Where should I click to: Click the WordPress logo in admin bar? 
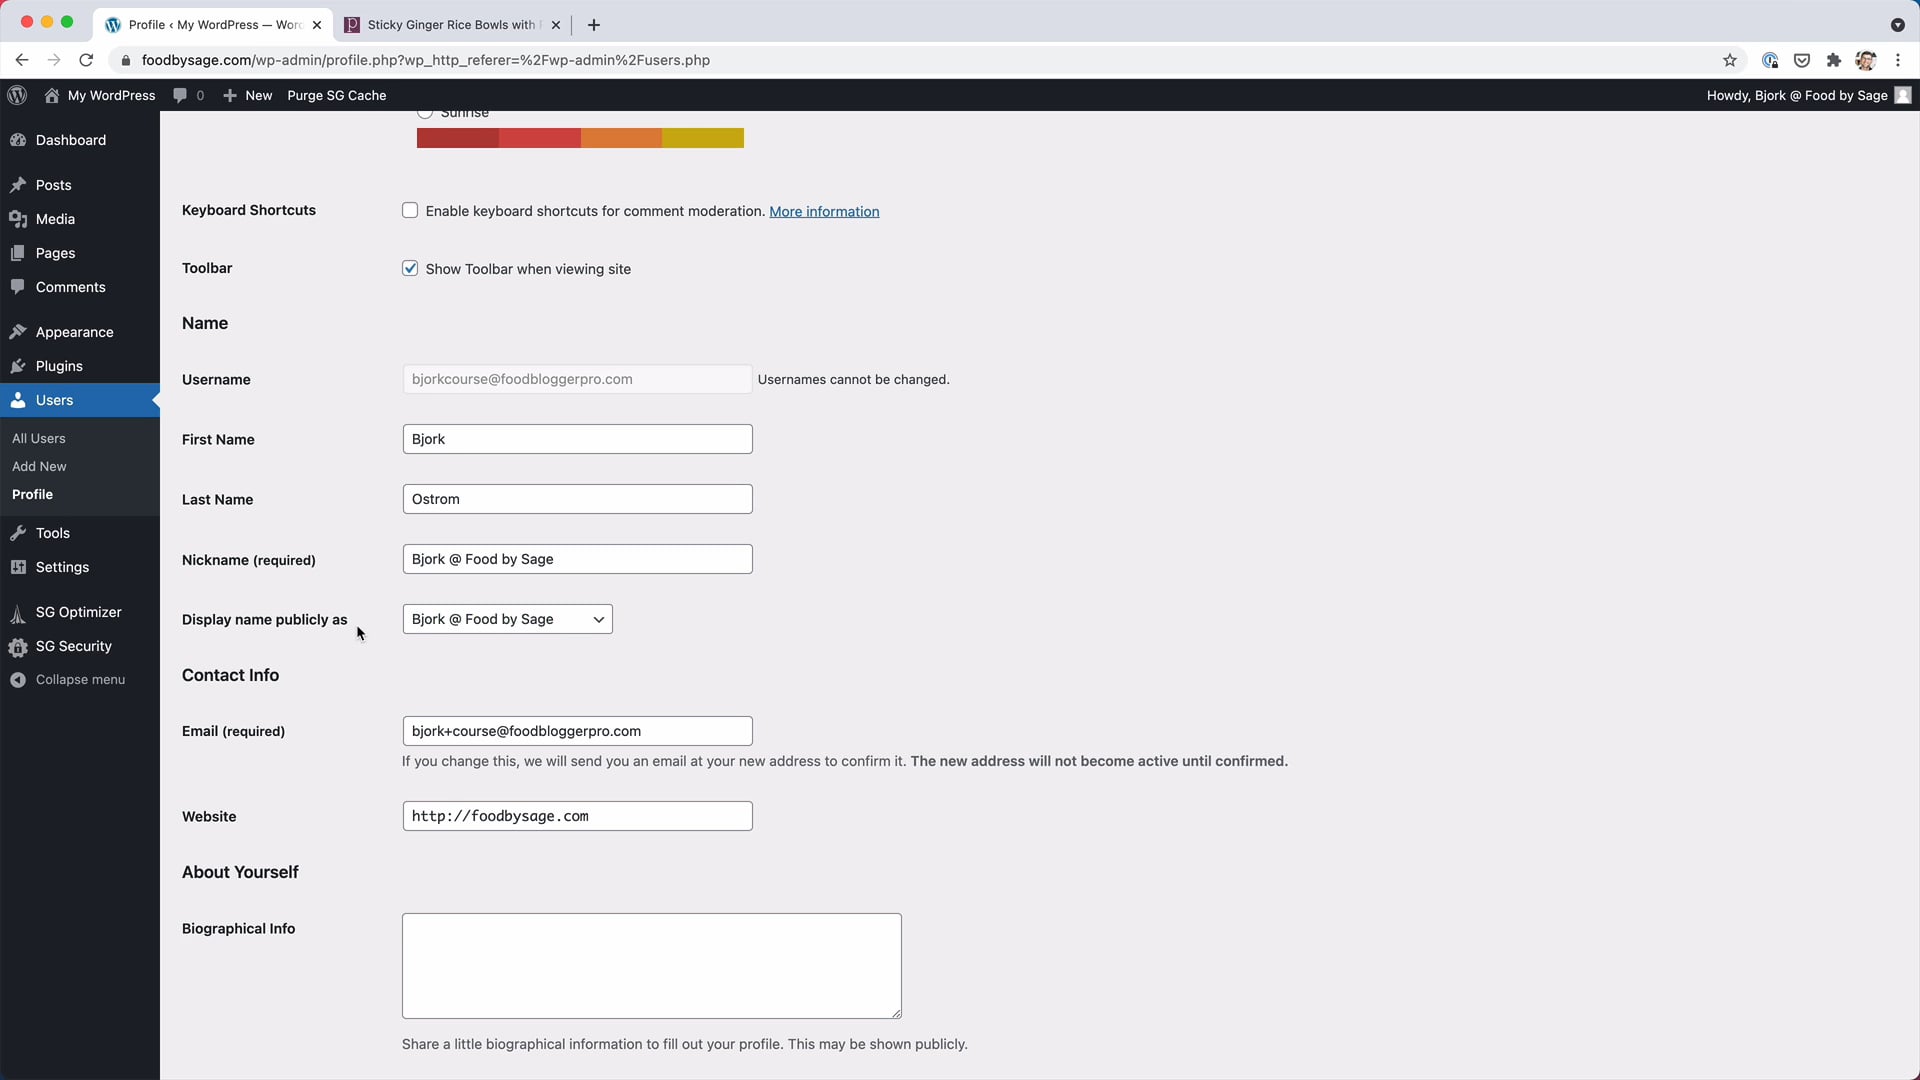[x=17, y=95]
